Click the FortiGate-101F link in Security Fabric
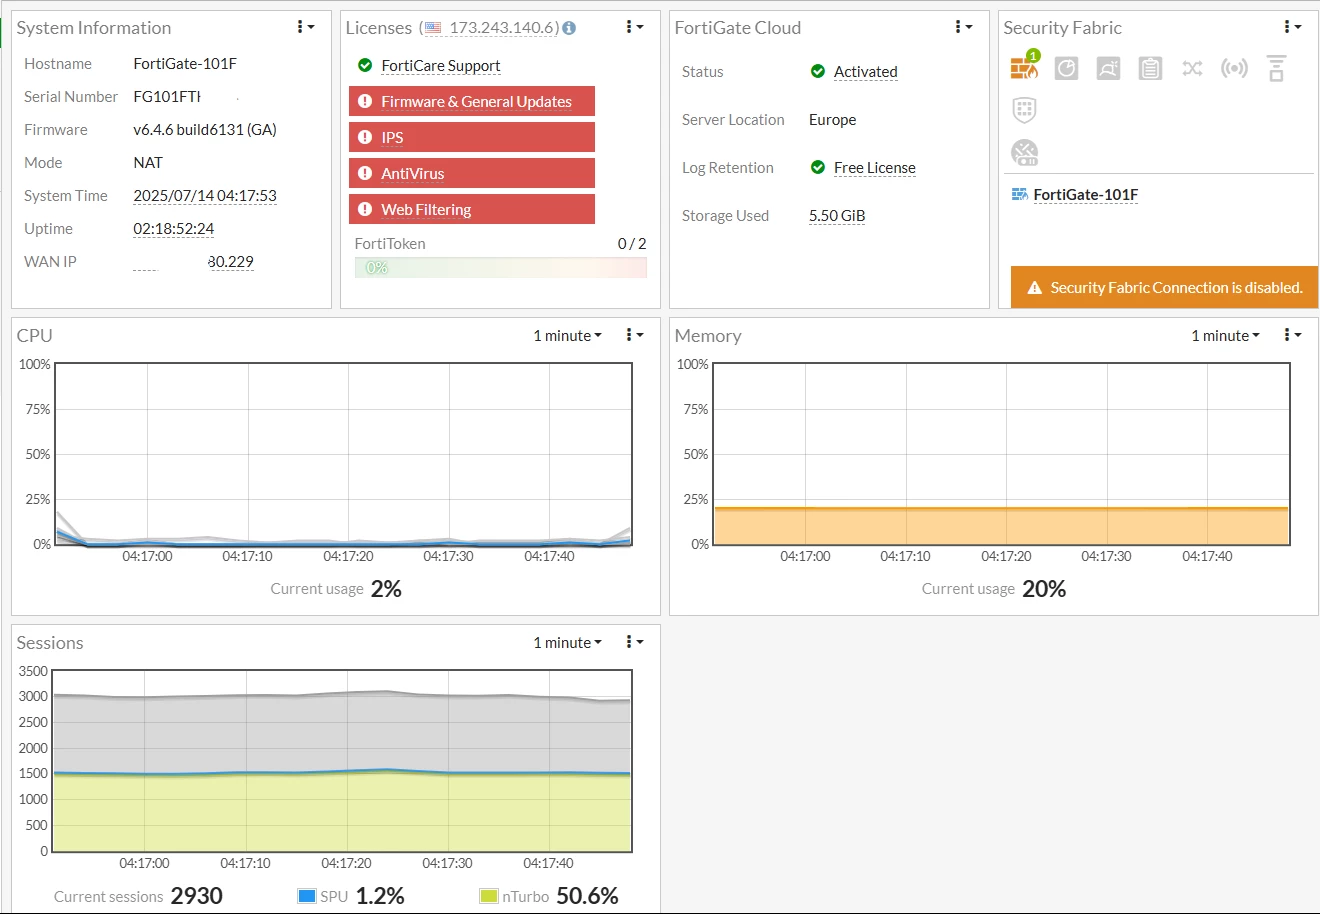The height and width of the screenshot is (914, 1320). tap(1086, 195)
